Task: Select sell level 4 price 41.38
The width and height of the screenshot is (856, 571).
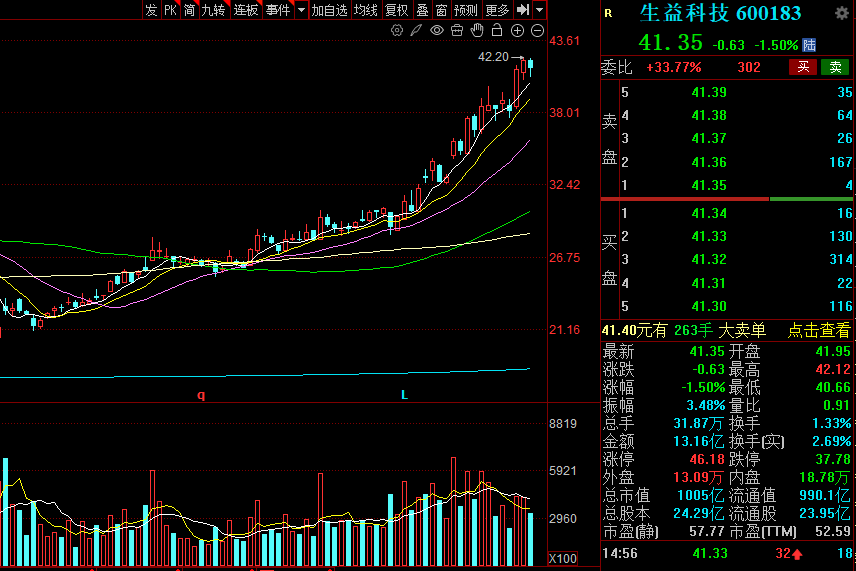Action: coord(709,115)
